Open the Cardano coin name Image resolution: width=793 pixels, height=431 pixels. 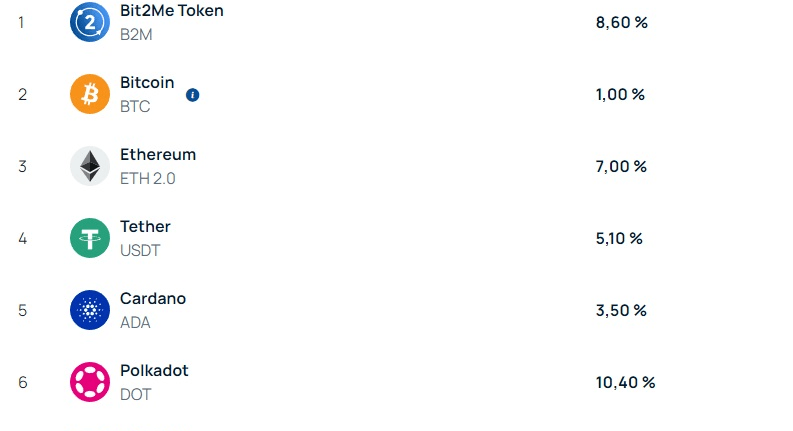tap(153, 299)
